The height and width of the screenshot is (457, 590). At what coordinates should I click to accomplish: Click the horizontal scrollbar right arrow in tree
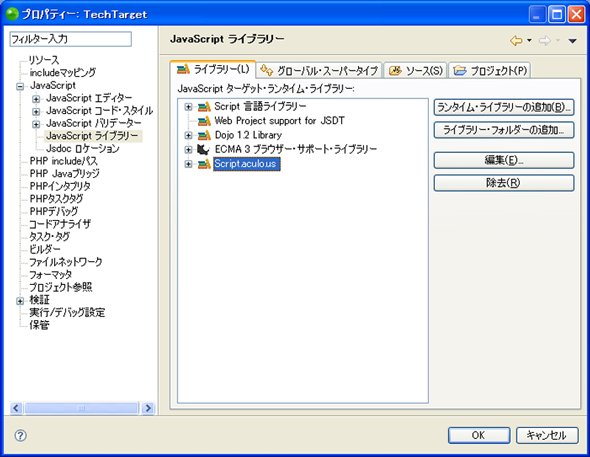[148, 408]
